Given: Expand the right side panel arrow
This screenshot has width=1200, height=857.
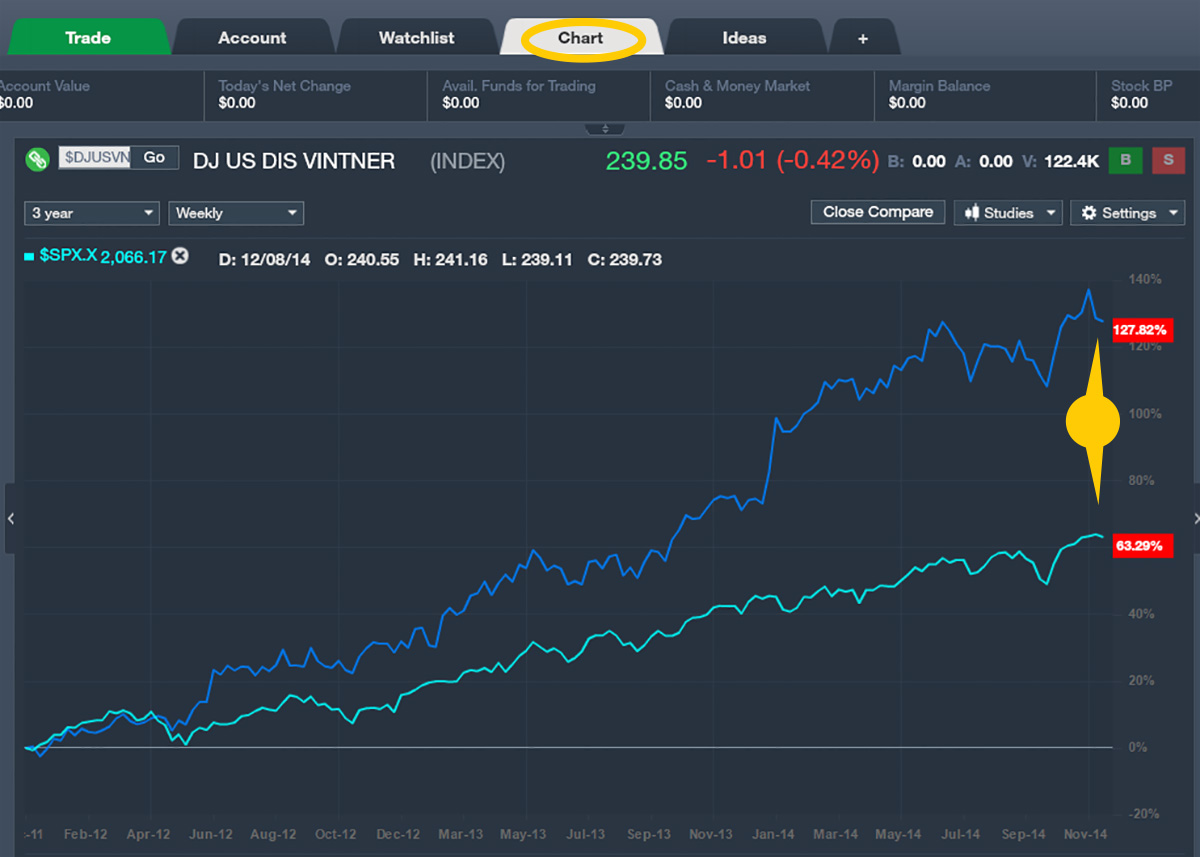Looking at the screenshot, I should [x=1196, y=518].
